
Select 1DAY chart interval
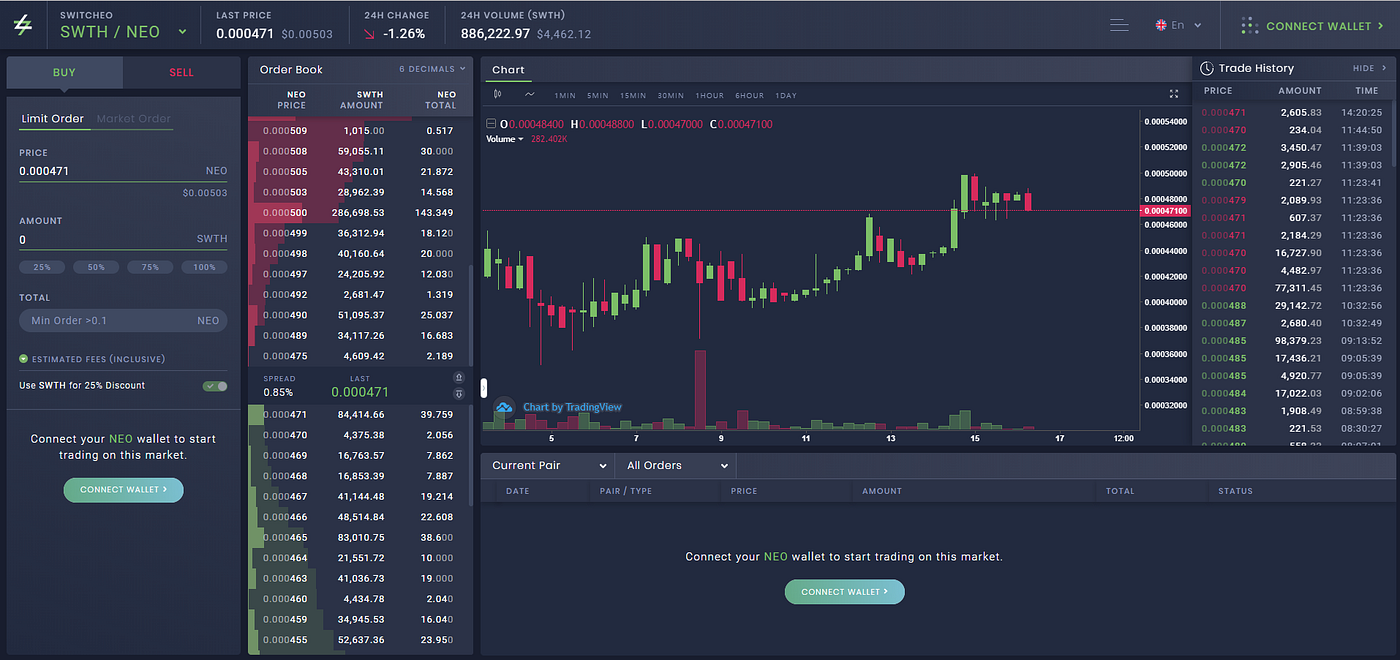tap(786, 95)
